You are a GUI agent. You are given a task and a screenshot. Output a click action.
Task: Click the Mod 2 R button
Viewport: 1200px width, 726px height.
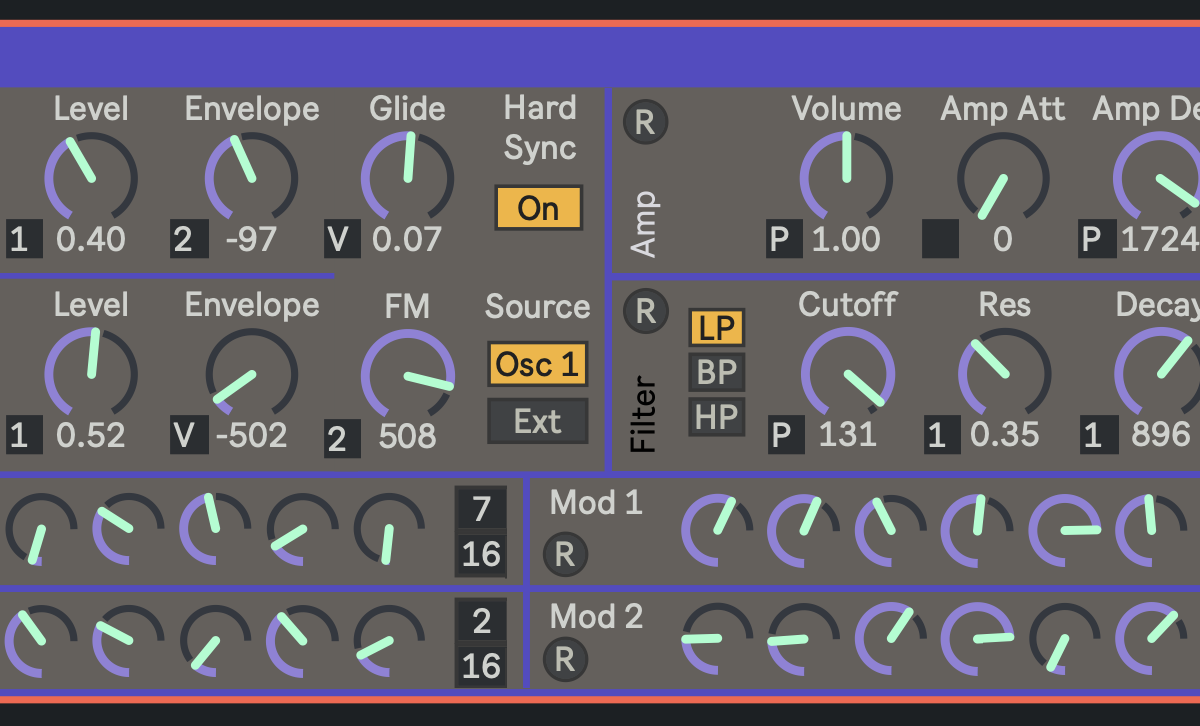point(565,659)
